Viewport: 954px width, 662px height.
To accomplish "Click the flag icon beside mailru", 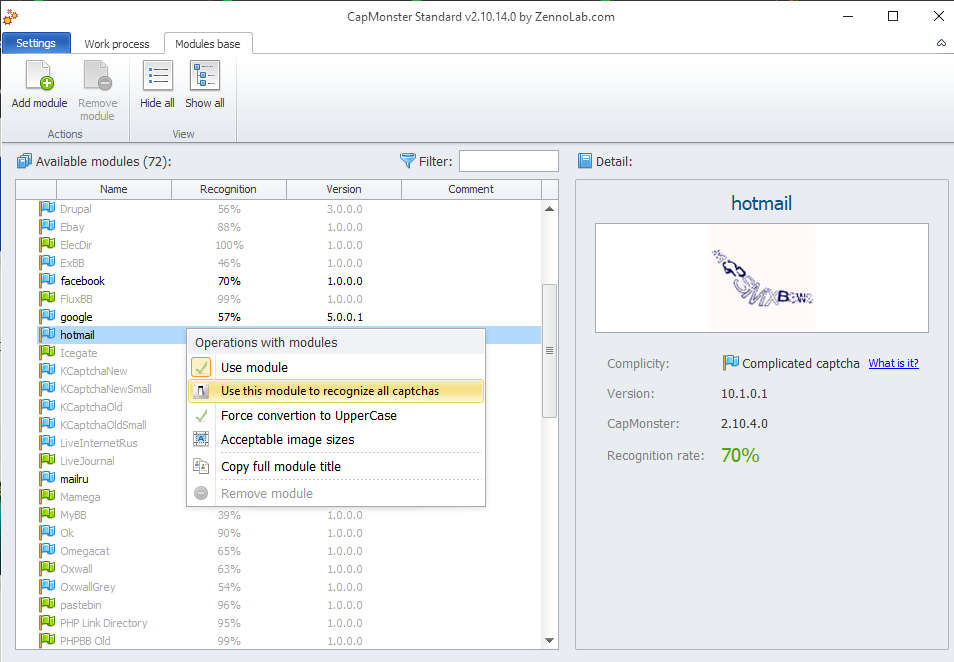I will 47,479.
